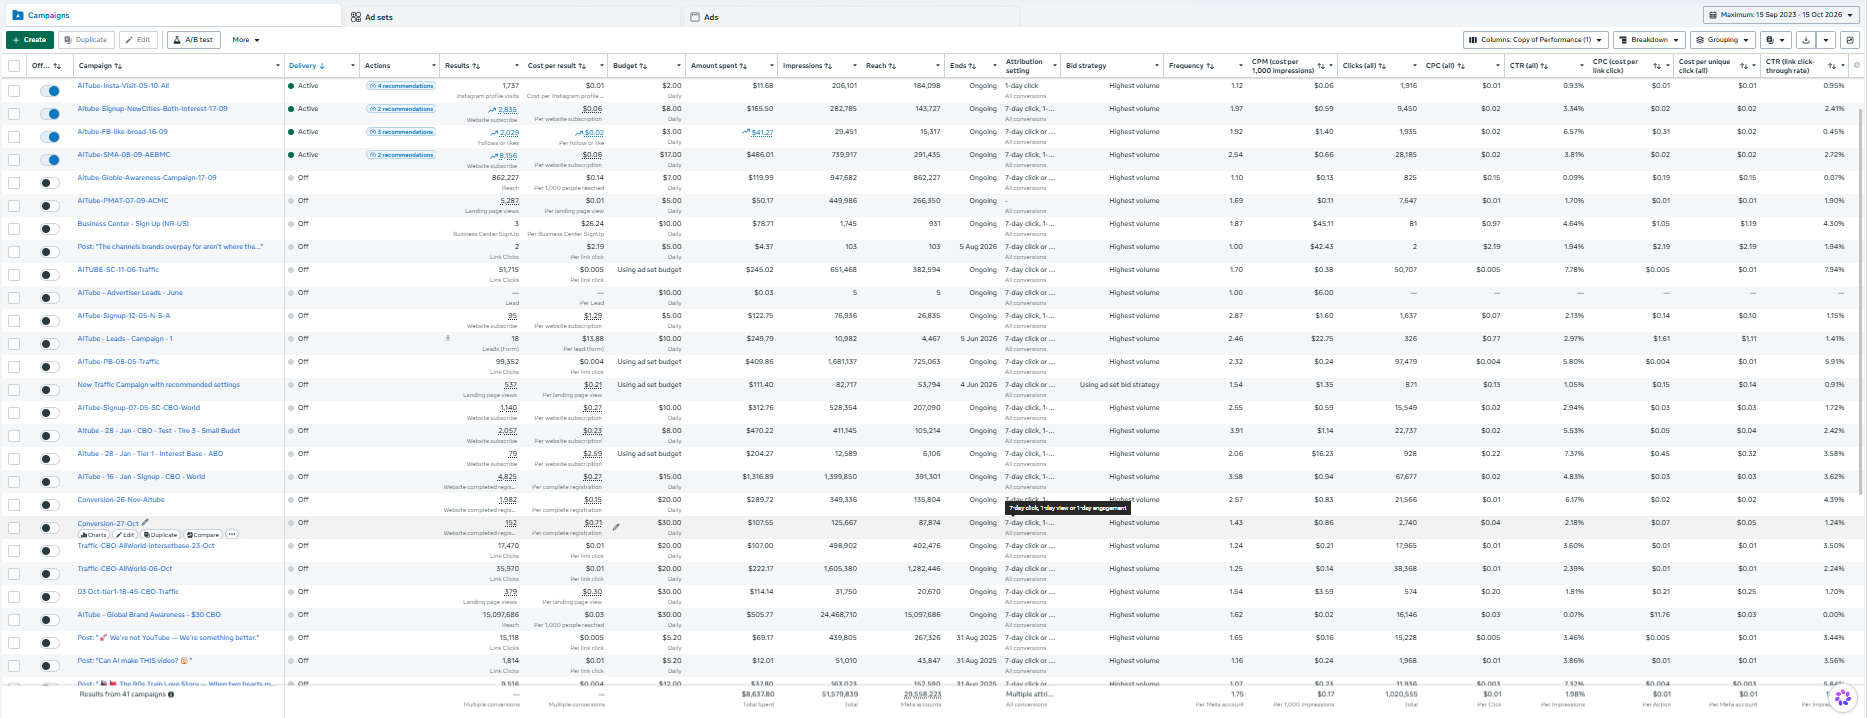The height and width of the screenshot is (718, 1867).
Task: Click the A/B test button
Action: 194,40
